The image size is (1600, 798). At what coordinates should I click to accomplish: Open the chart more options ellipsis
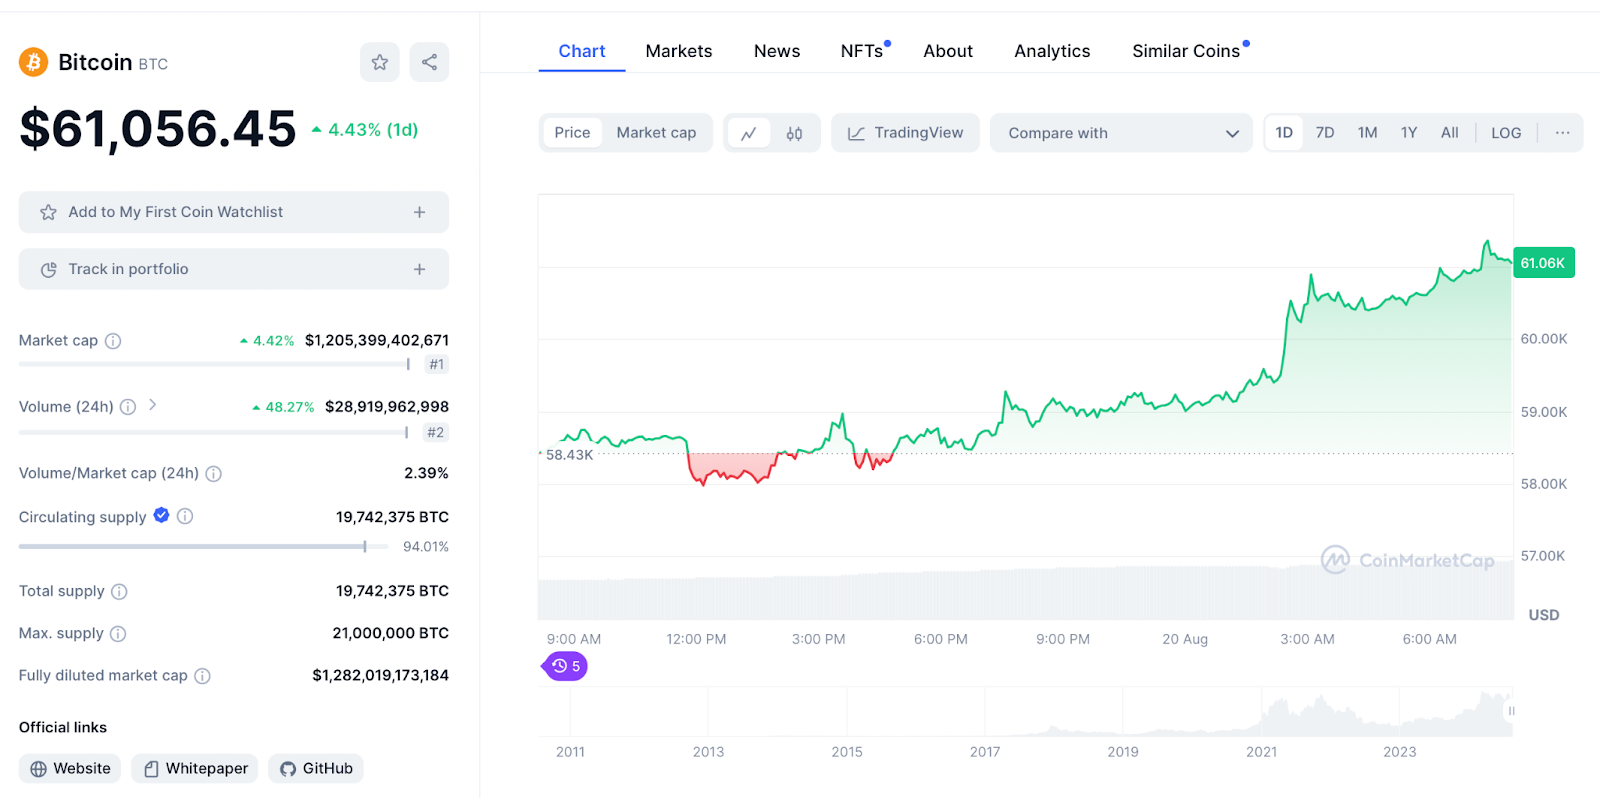point(1562,133)
